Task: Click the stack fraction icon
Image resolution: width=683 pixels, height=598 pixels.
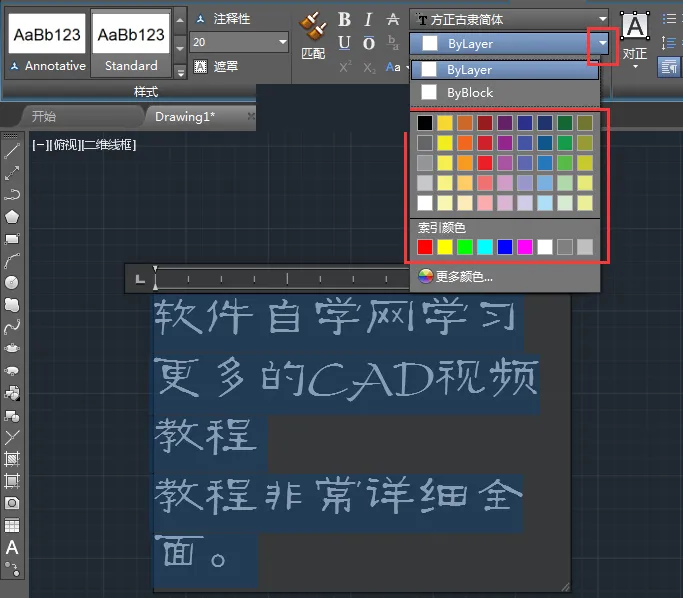Action: [x=393, y=43]
